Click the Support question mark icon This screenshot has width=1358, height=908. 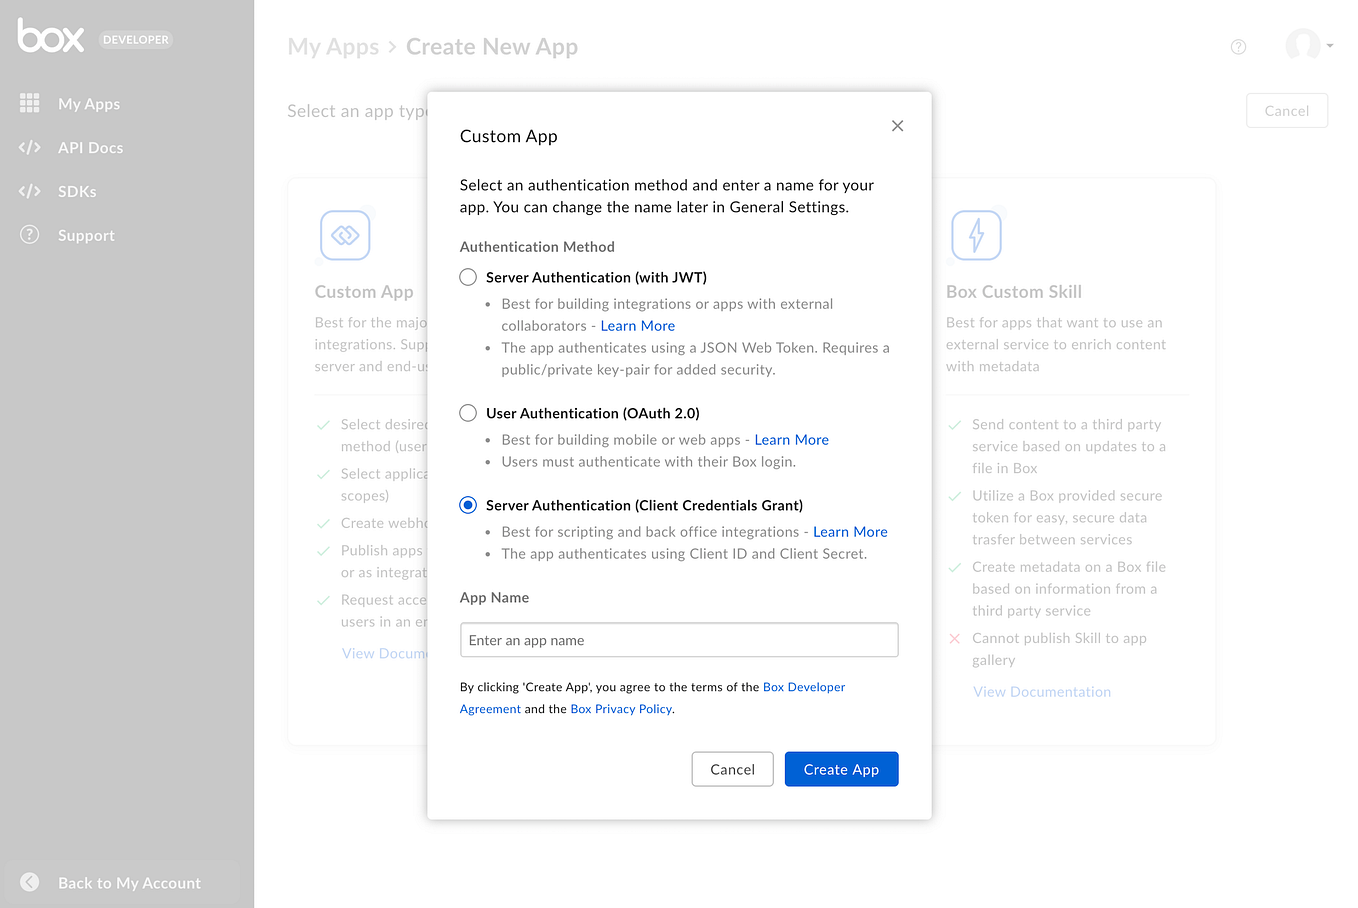coord(29,235)
